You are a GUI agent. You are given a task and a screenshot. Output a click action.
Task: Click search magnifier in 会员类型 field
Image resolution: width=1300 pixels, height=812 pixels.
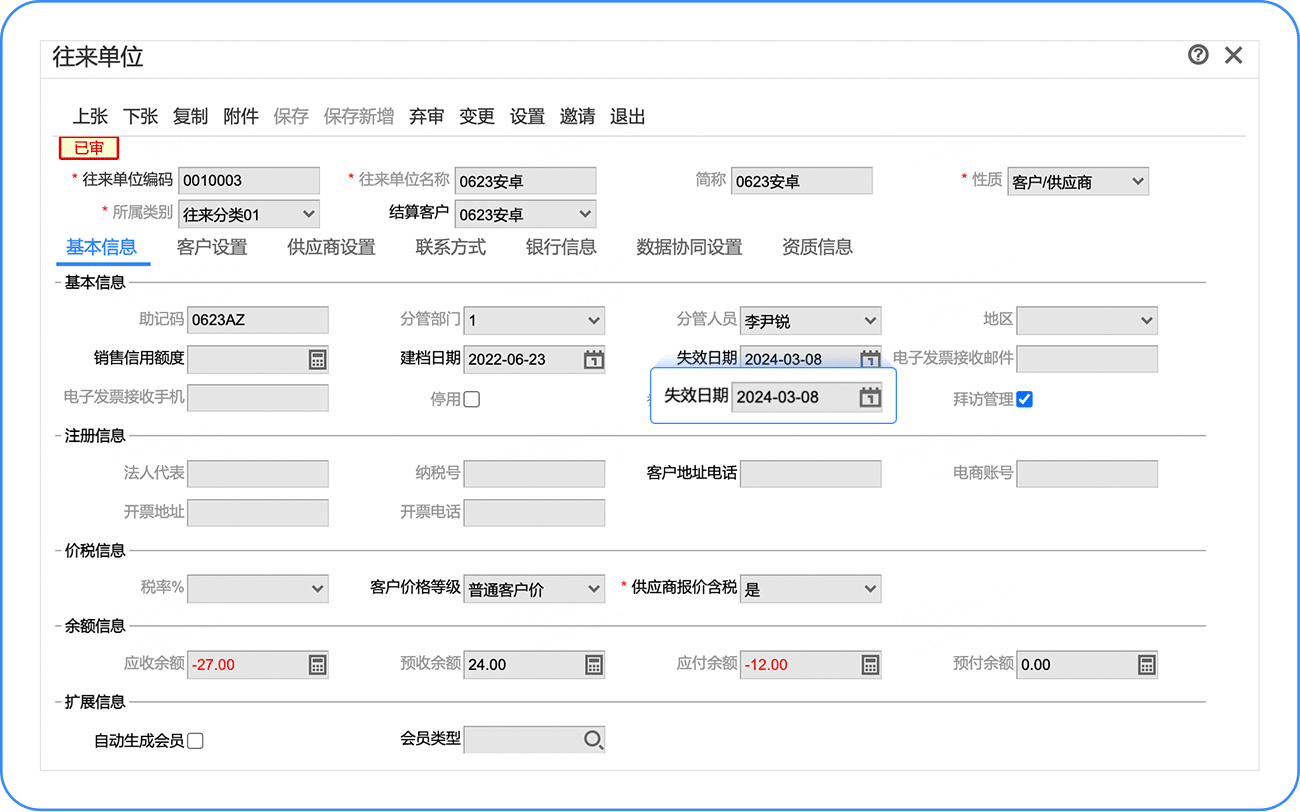(594, 740)
